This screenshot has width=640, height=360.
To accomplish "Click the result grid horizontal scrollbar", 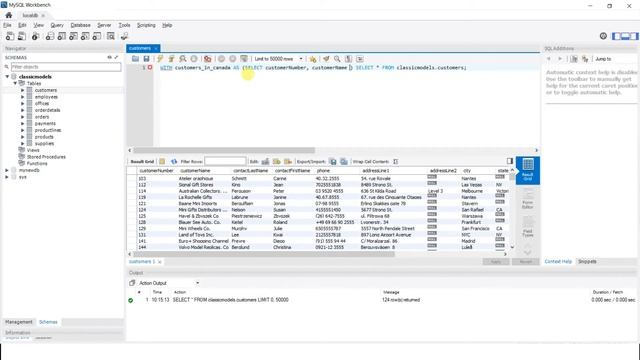I will [263, 254].
